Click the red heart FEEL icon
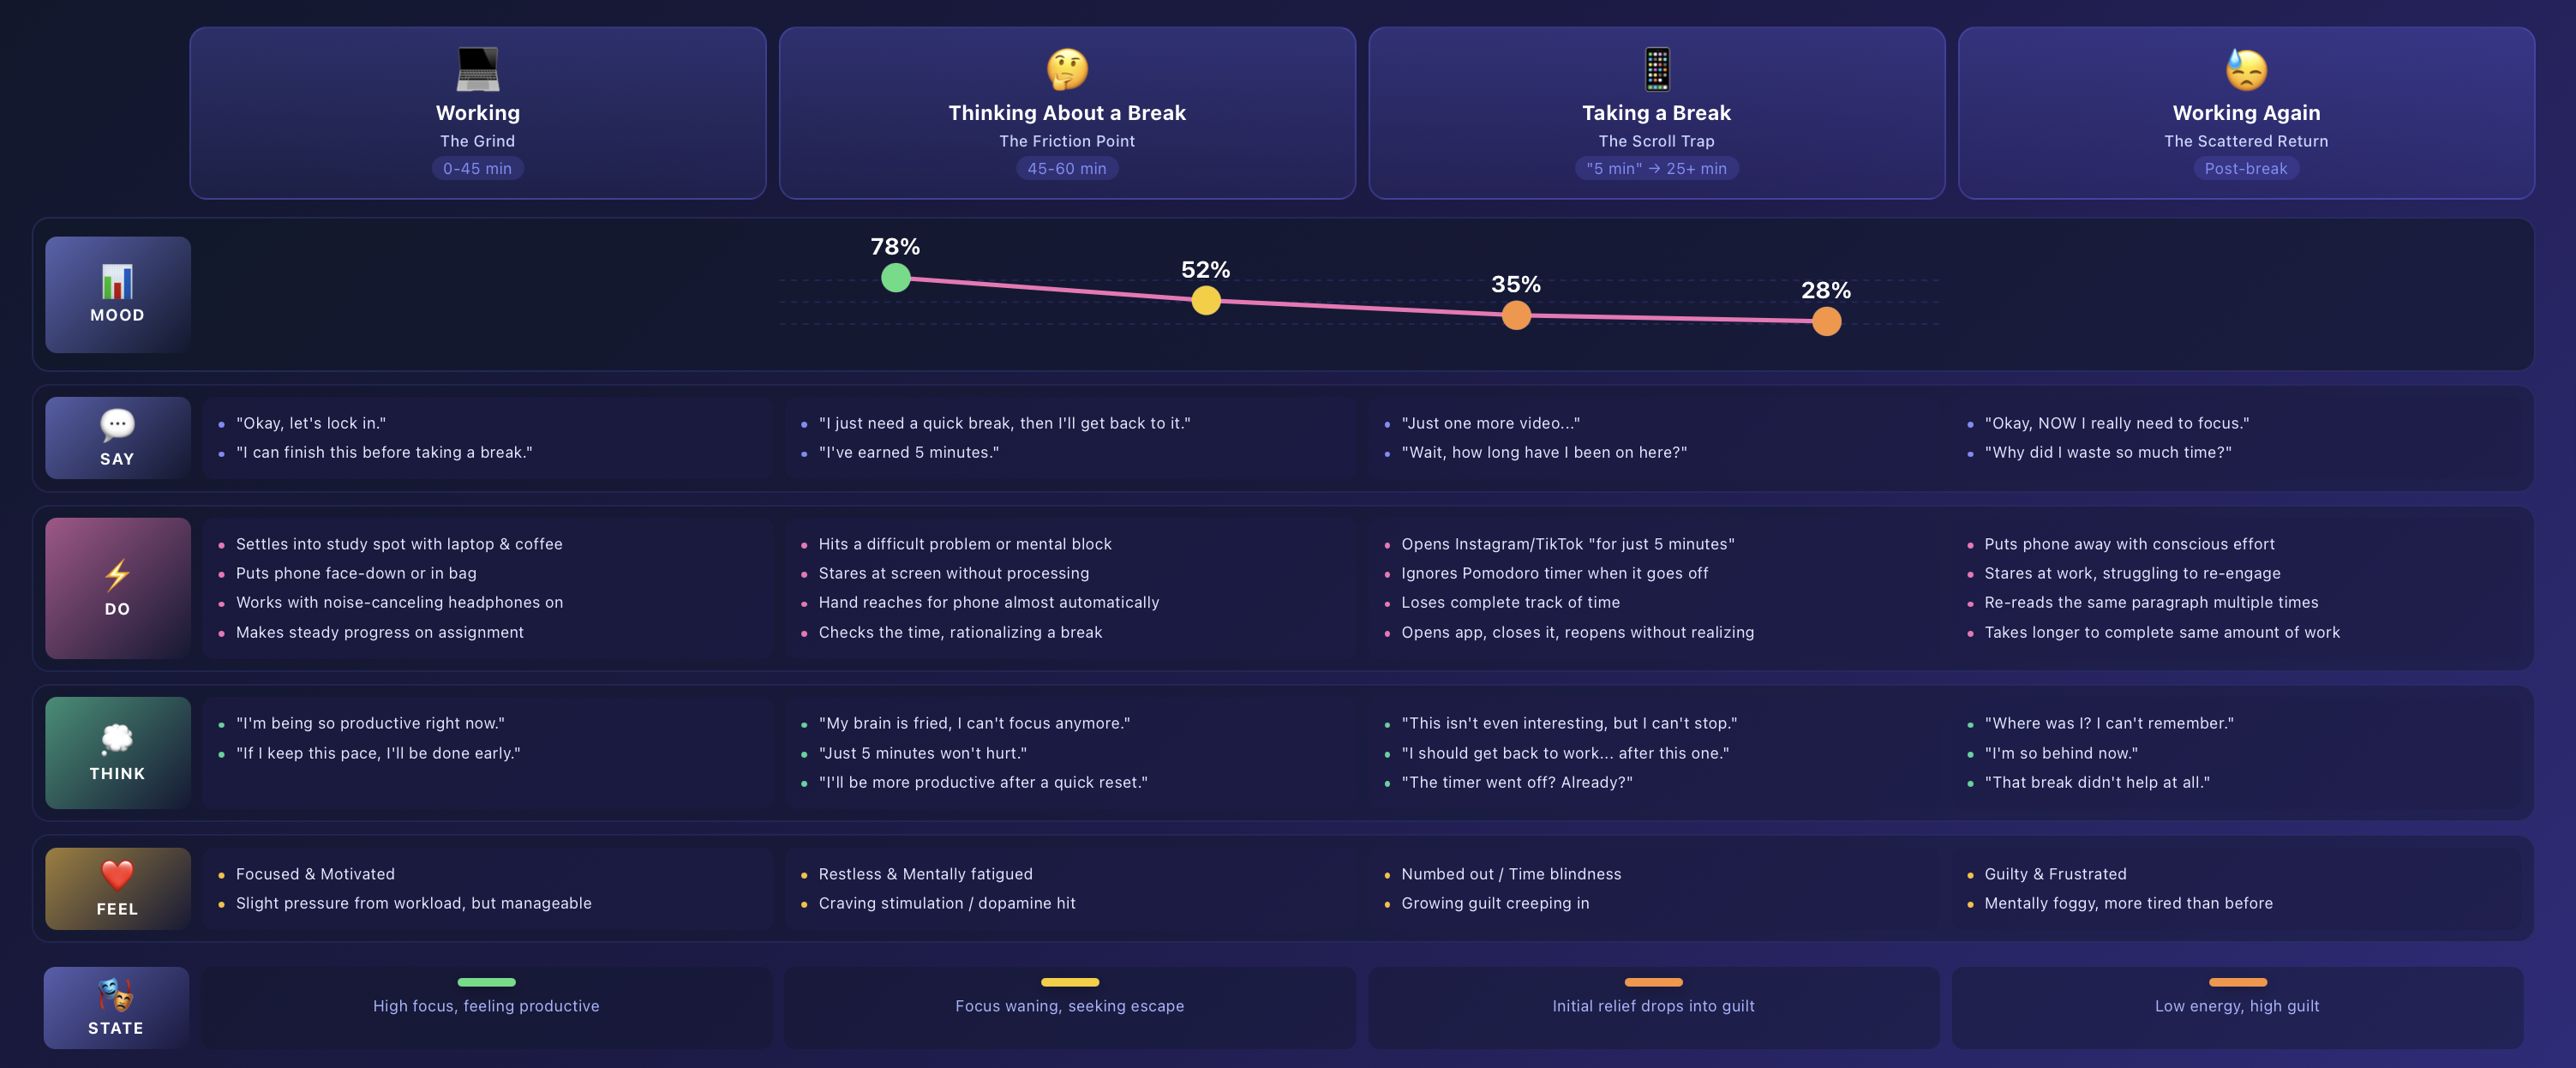Viewport: 2576px width, 1068px height. point(117,875)
